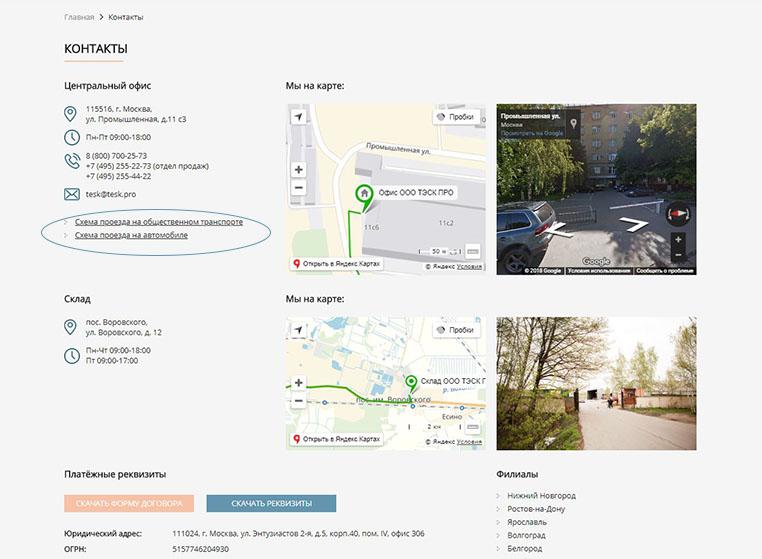Viewport: 762px width, 559px height.
Task: Click the ruler tool on the office map
Action: (473, 251)
